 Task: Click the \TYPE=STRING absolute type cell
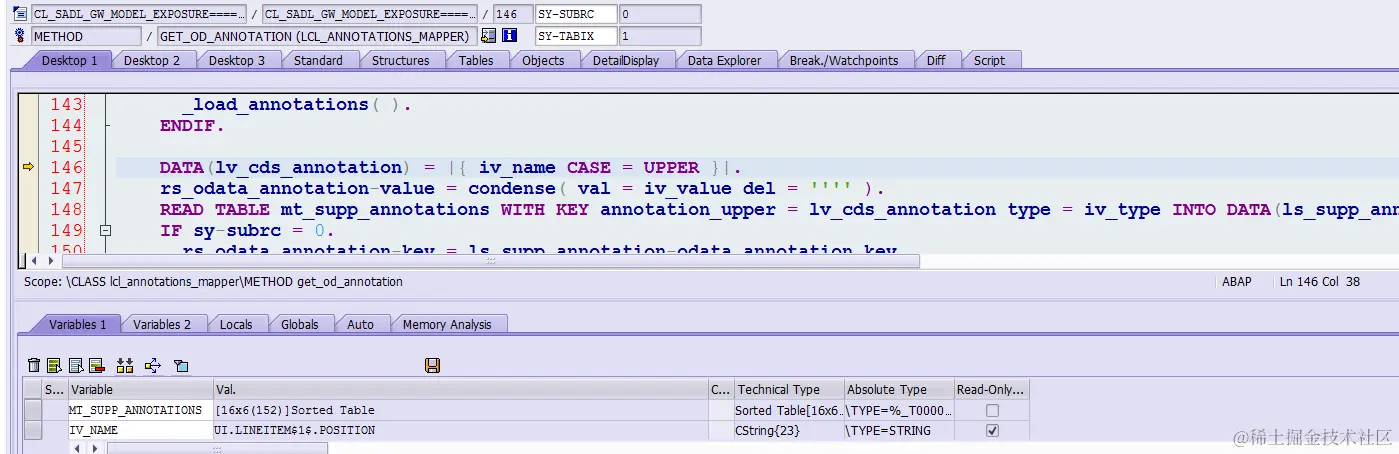tap(898, 431)
